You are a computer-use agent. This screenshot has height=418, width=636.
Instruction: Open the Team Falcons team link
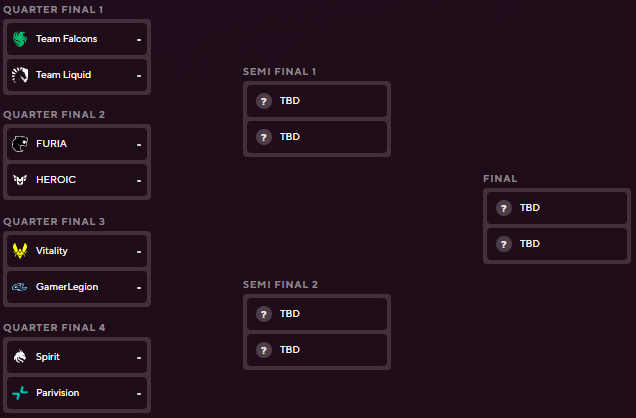coord(66,39)
